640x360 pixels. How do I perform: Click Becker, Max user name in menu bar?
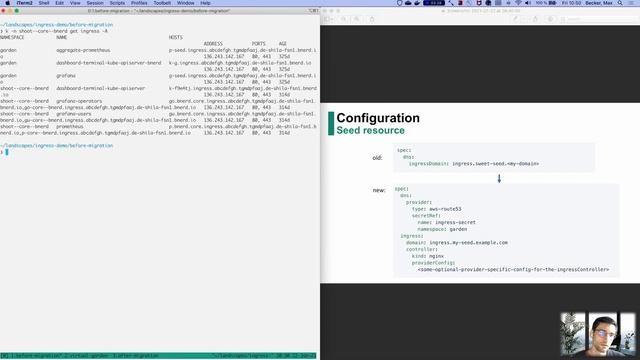coord(599,3)
